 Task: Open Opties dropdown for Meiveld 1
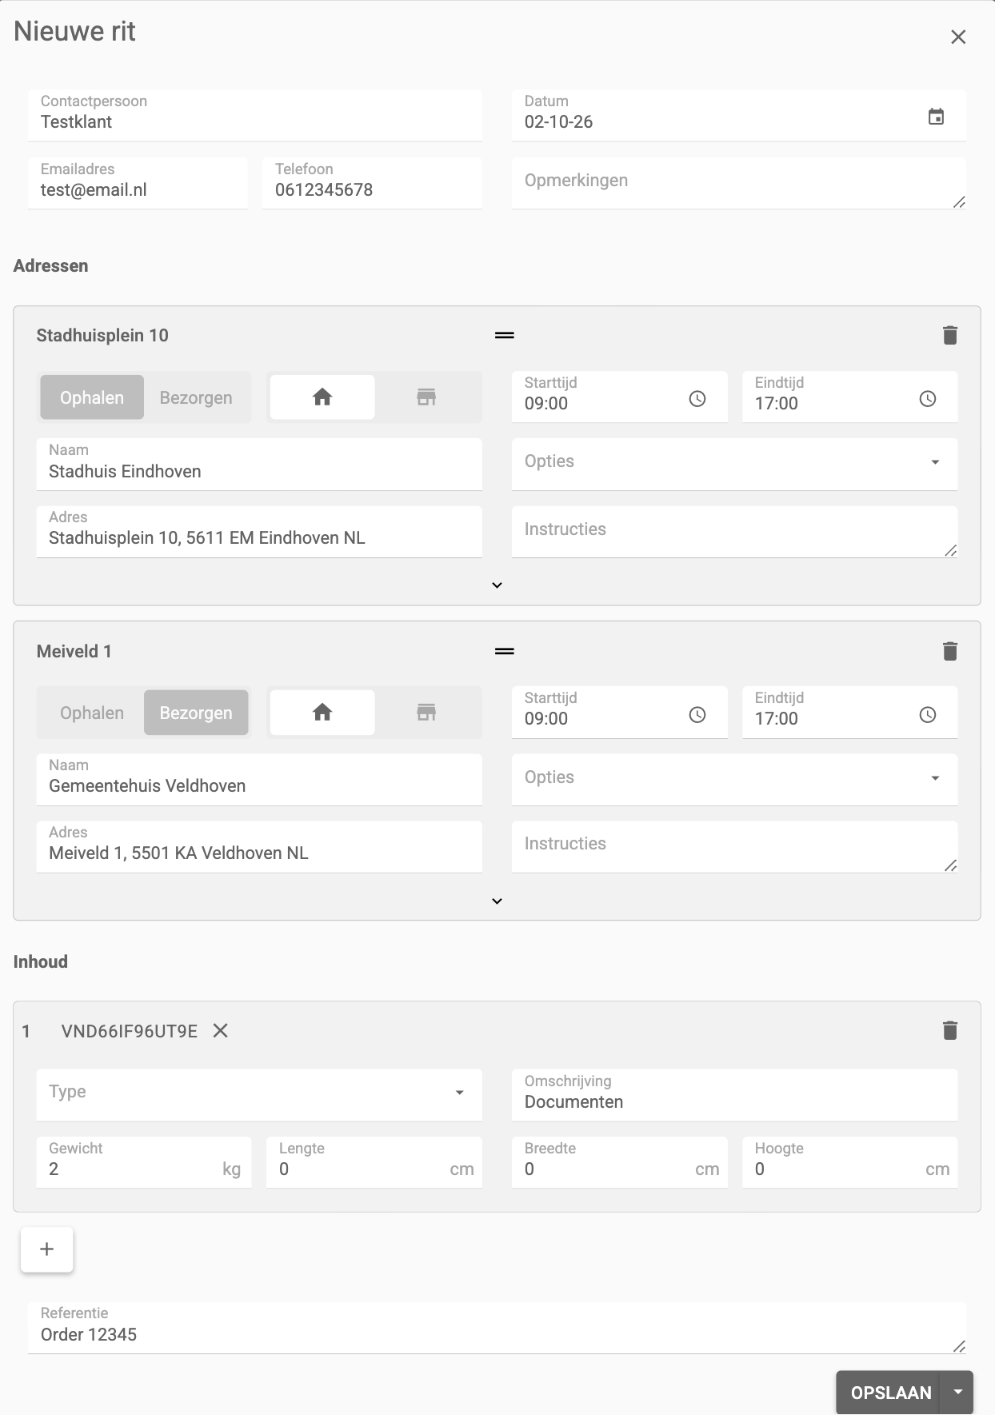click(734, 779)
